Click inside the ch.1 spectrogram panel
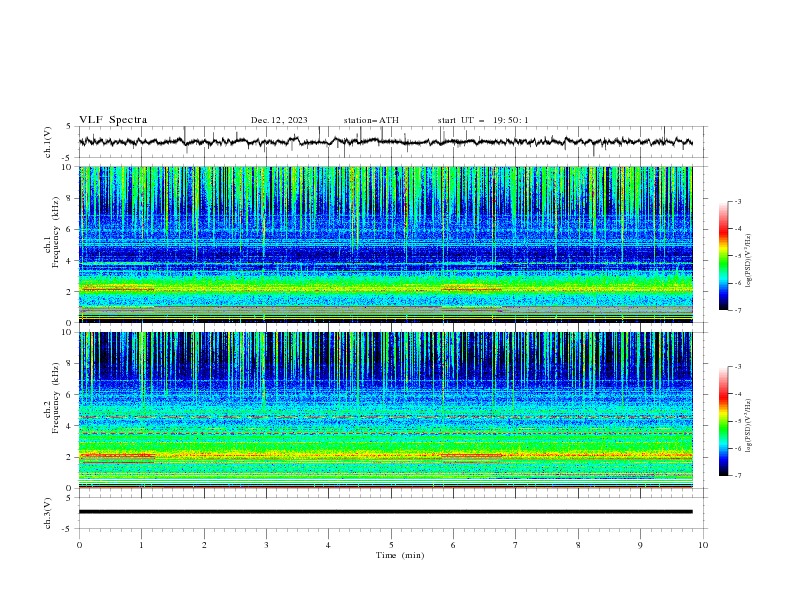This screenshot has height=612, width=792. click(x=386, y=244)
